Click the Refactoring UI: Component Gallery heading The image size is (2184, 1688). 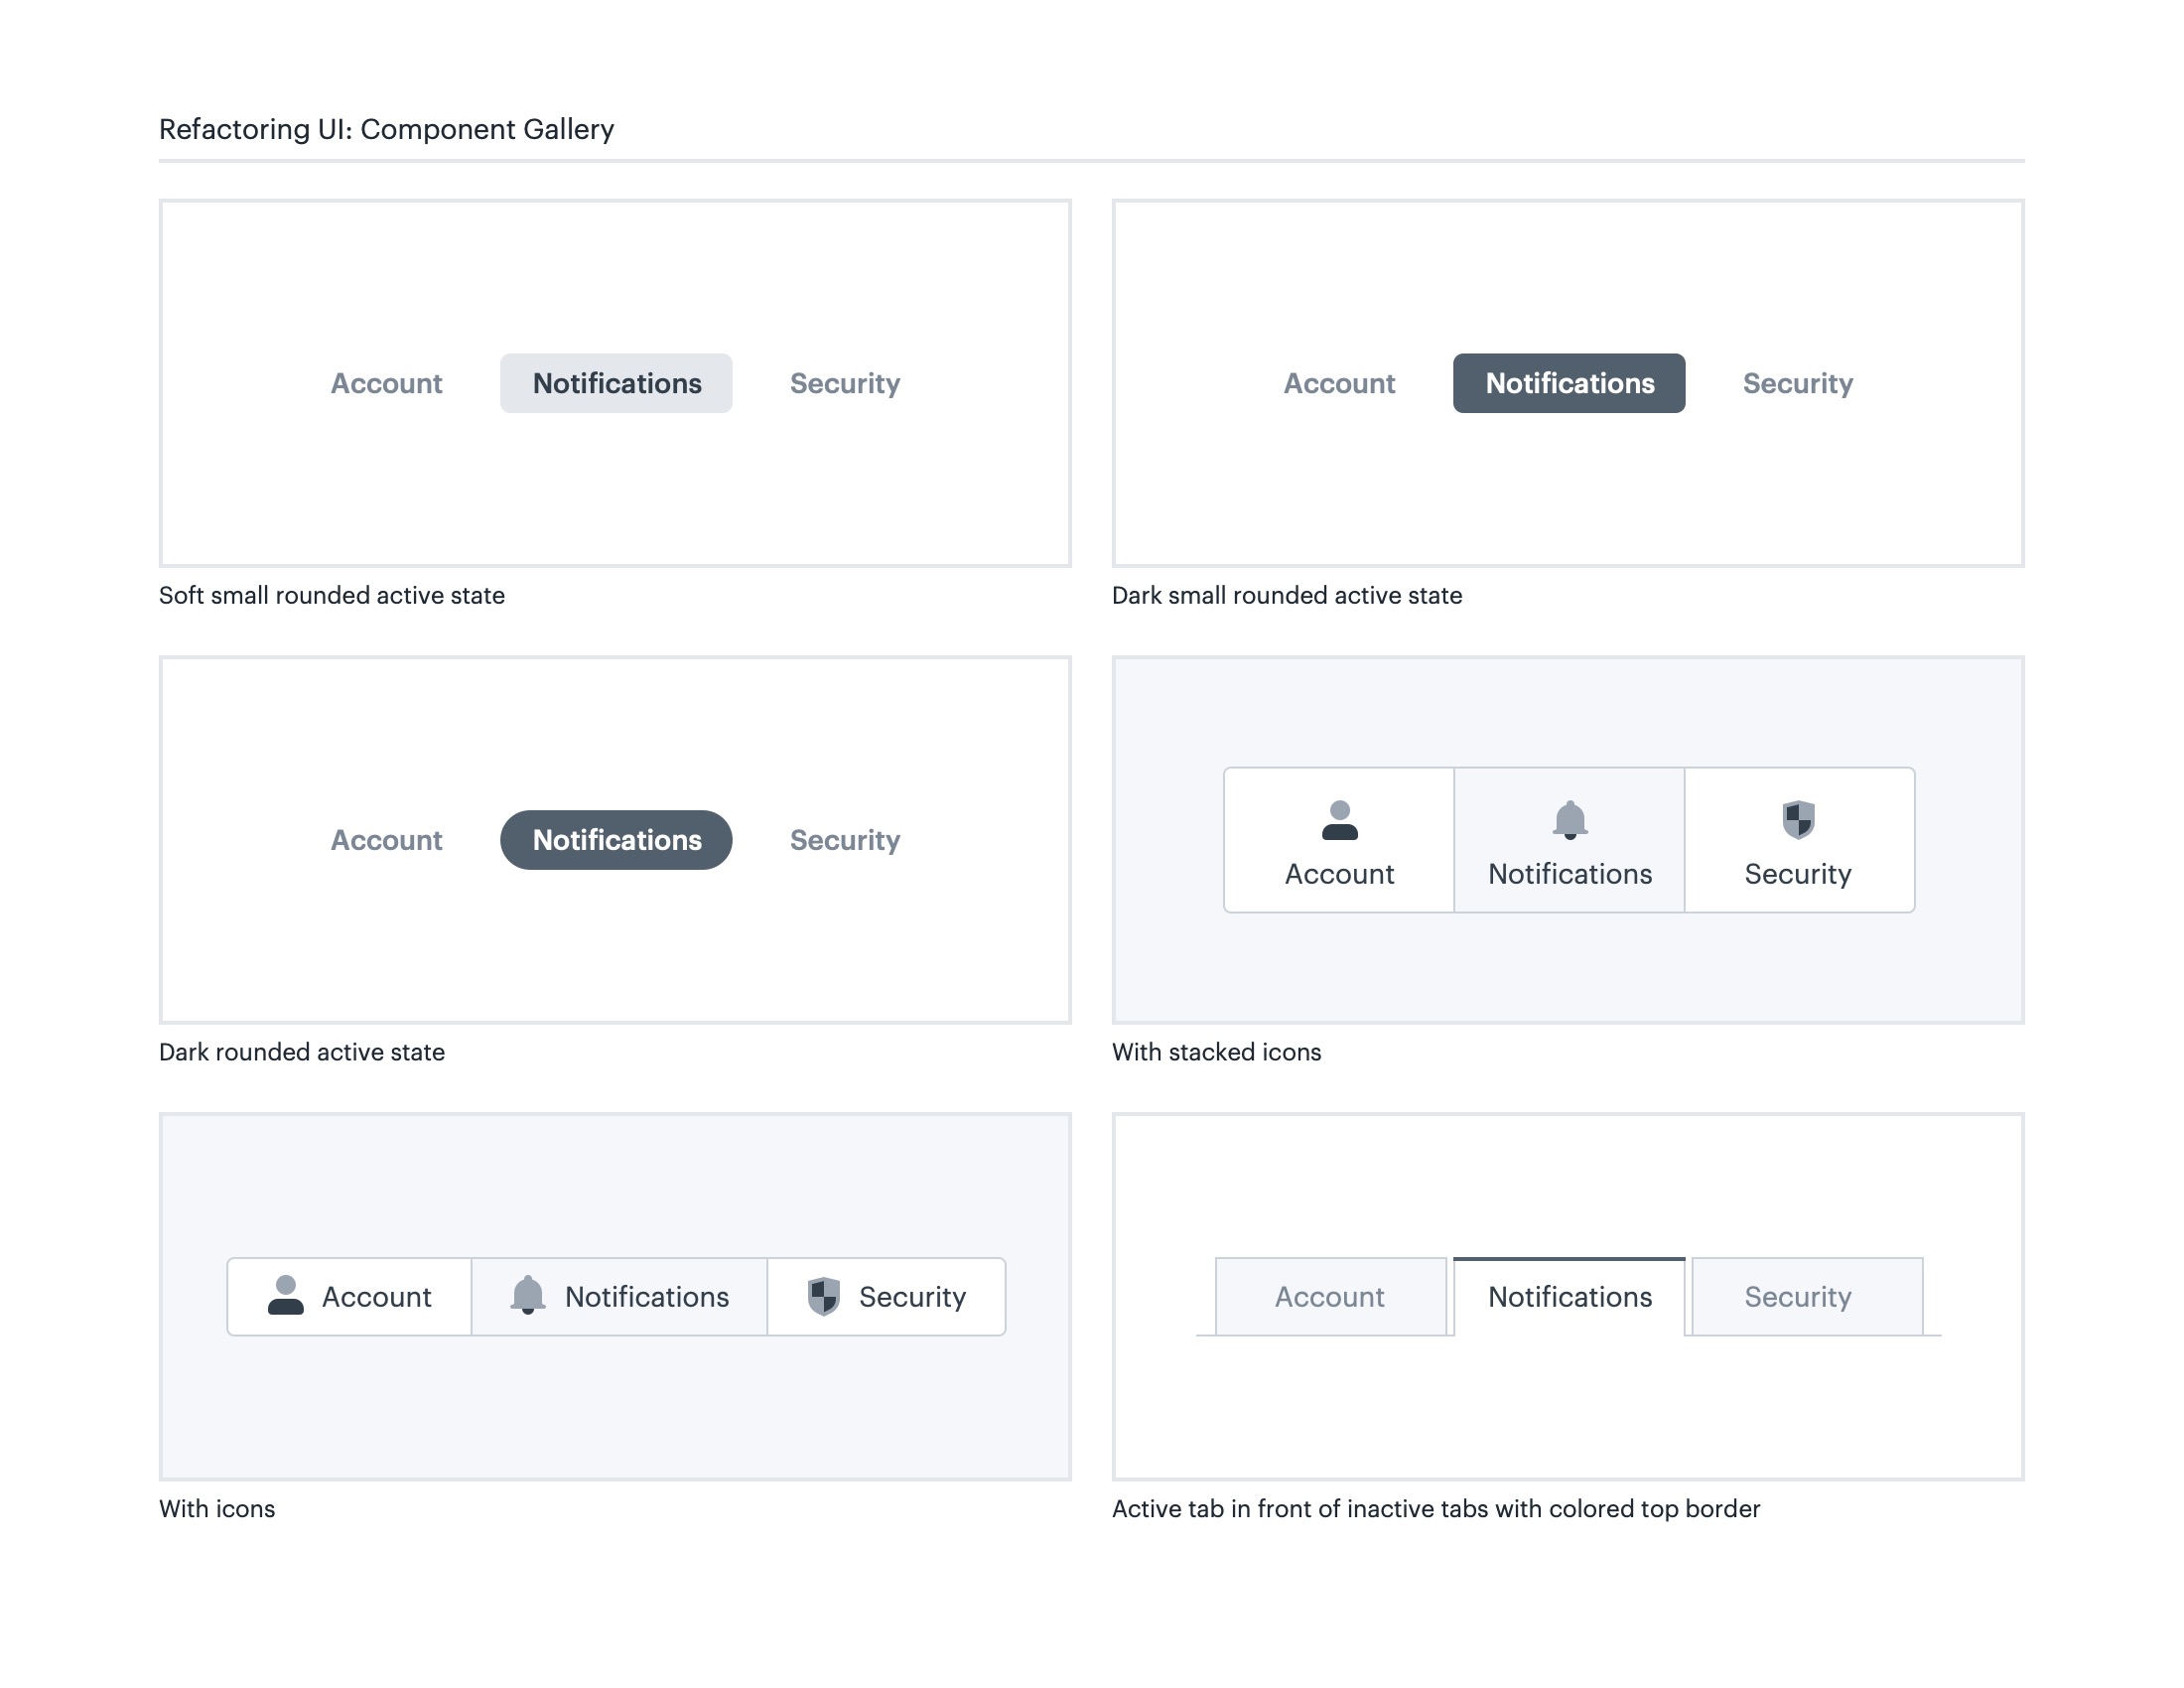(x=386, y=129)
